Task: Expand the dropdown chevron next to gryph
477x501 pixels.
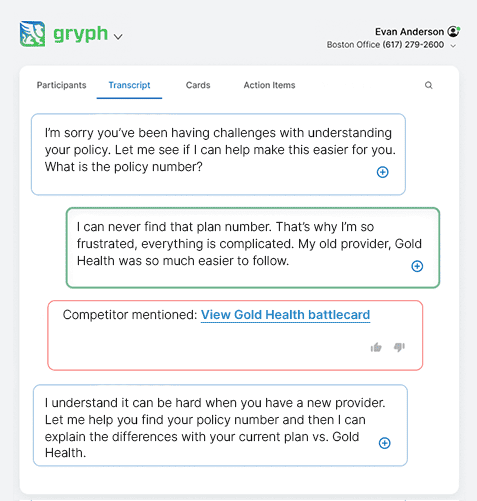Action: (118, 36)
